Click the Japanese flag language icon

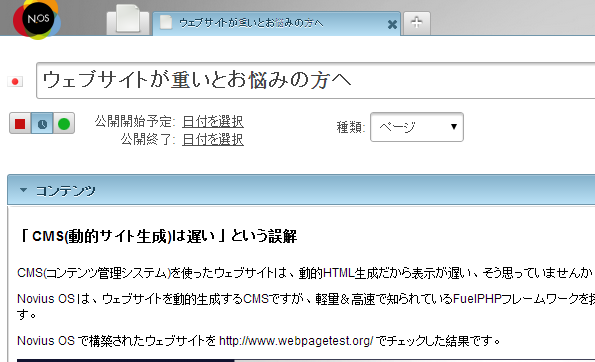pyautogui.click(x=15, y=81)
